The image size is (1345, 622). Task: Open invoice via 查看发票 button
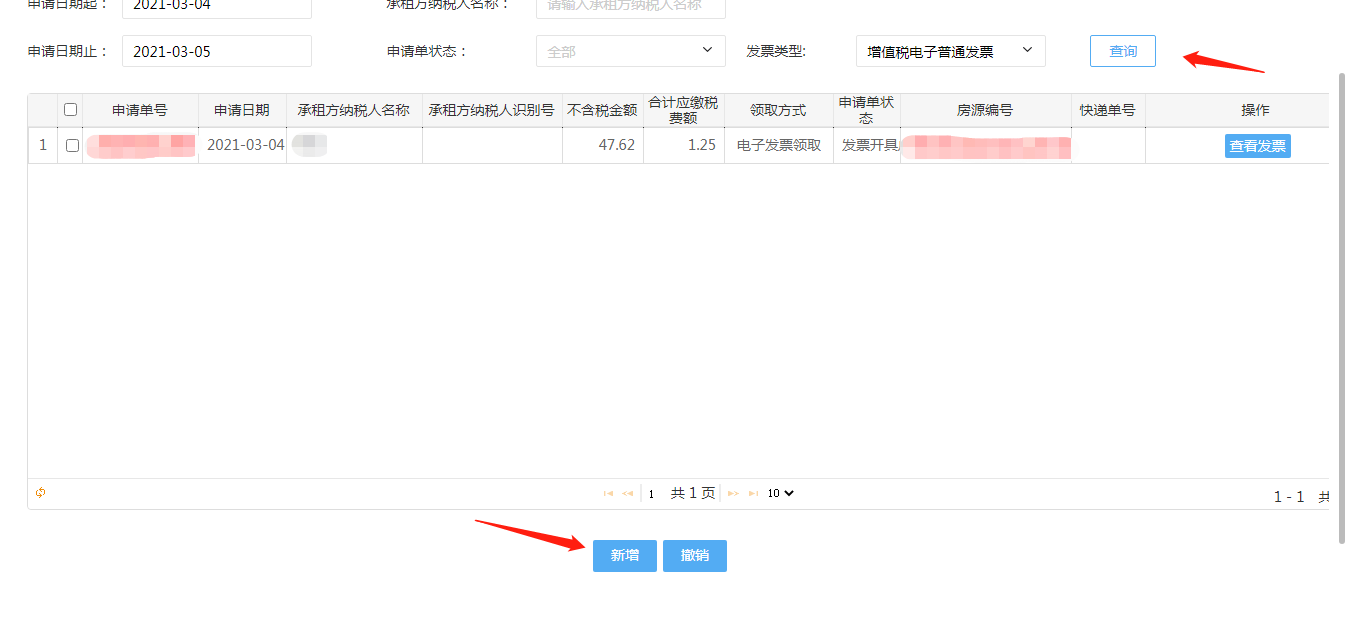pos(1256,145)
